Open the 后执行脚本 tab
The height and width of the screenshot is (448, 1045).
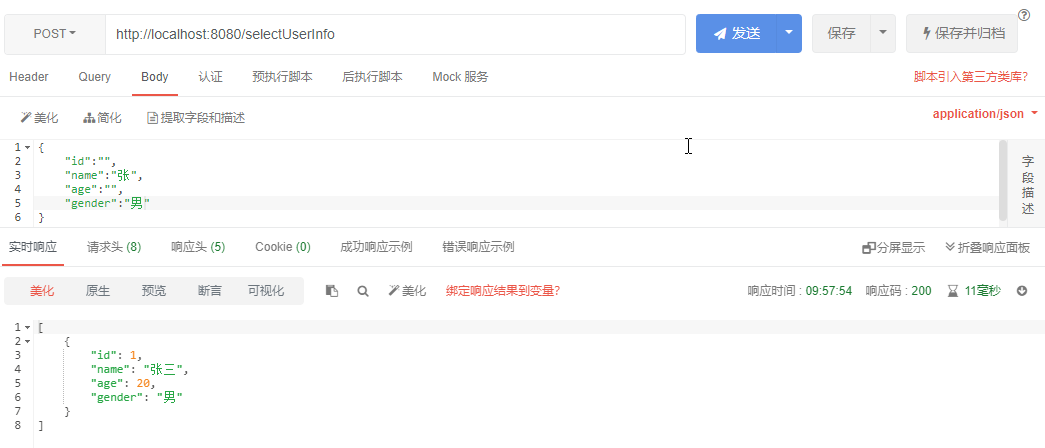click(x=372, y=77)
